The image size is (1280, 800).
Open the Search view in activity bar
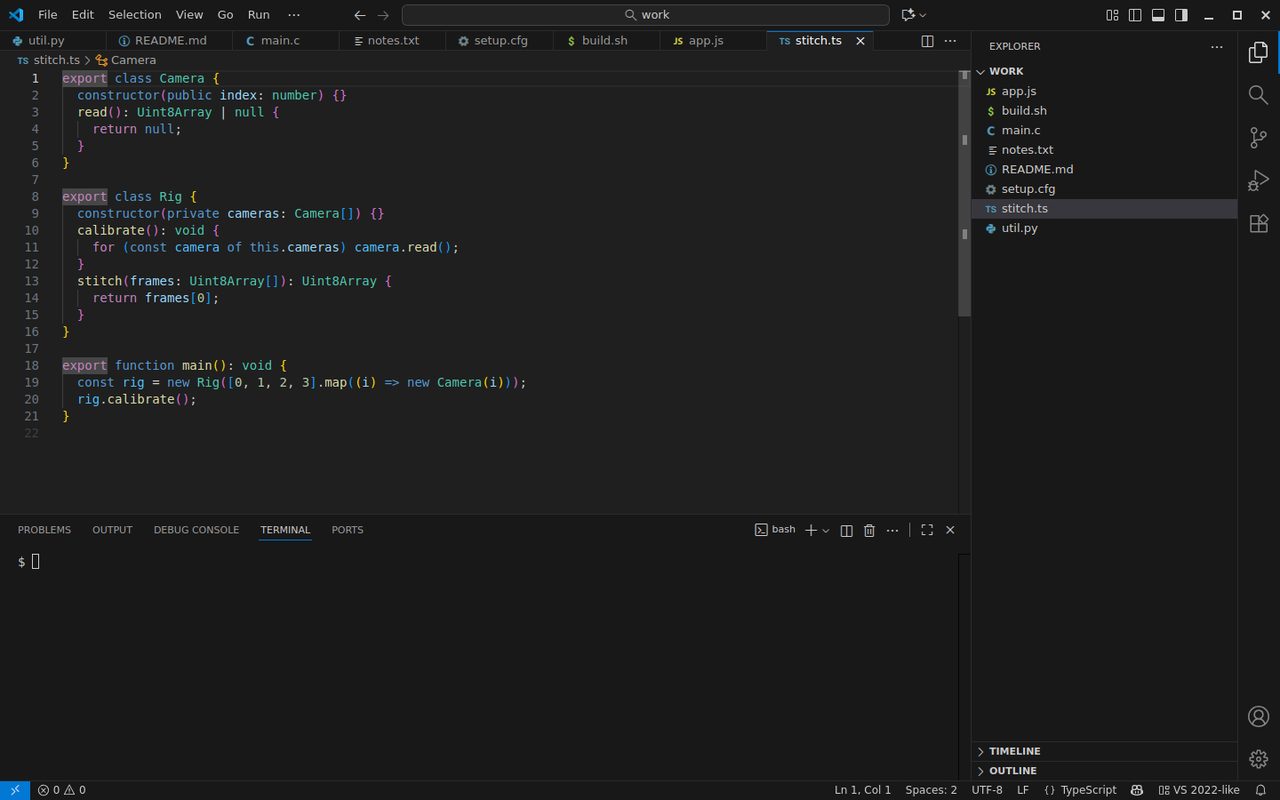point(1258,95)
